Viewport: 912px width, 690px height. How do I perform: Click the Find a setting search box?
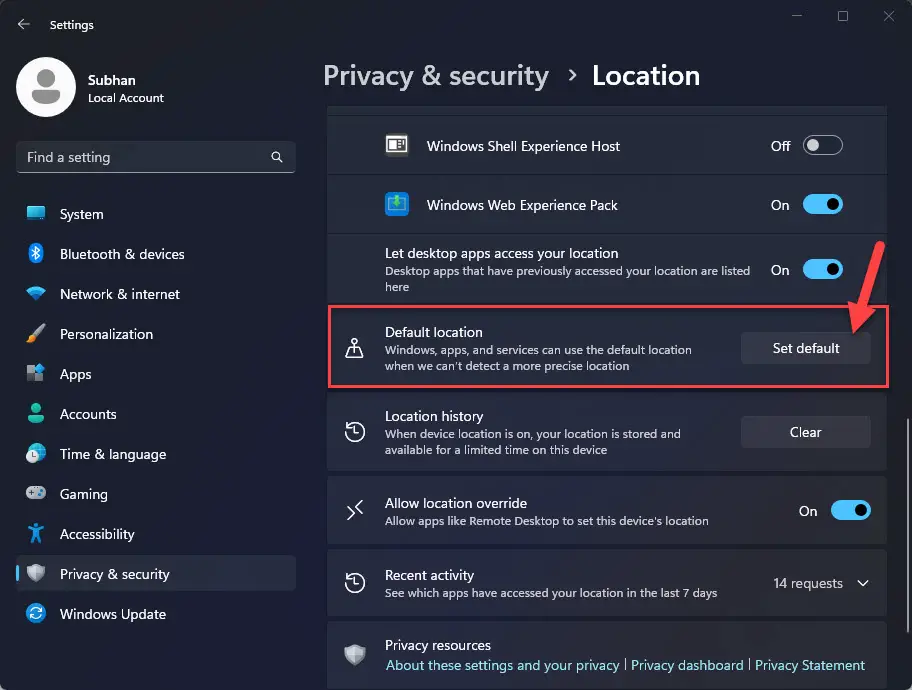(156, 157)
